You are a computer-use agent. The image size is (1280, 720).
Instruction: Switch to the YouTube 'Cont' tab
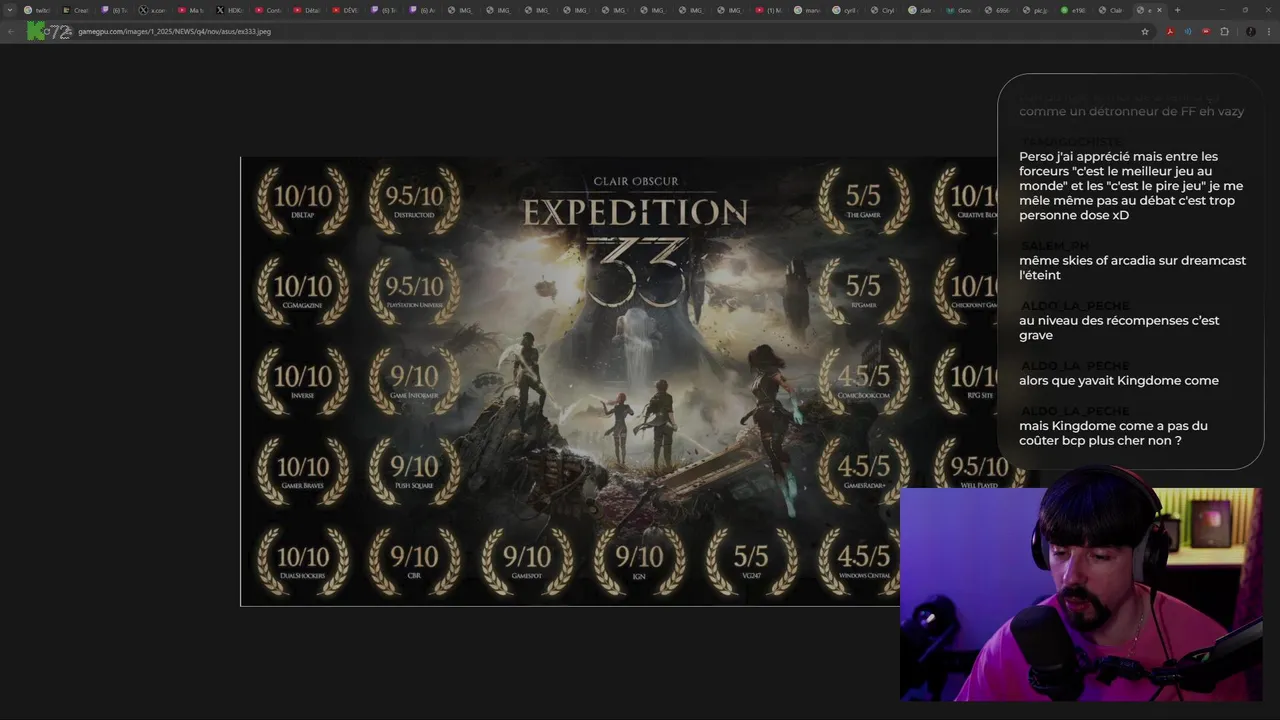(x=268, y=10)
